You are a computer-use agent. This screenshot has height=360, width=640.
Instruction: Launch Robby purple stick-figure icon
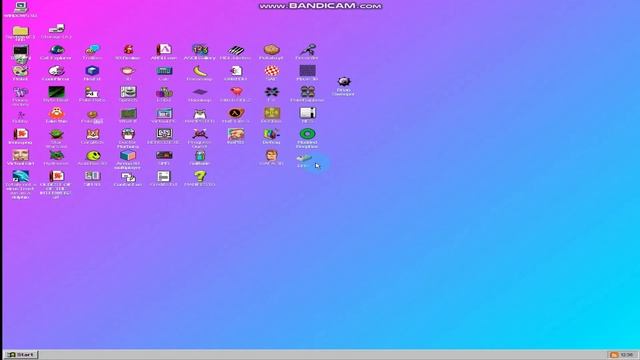(x=20, y=115)
